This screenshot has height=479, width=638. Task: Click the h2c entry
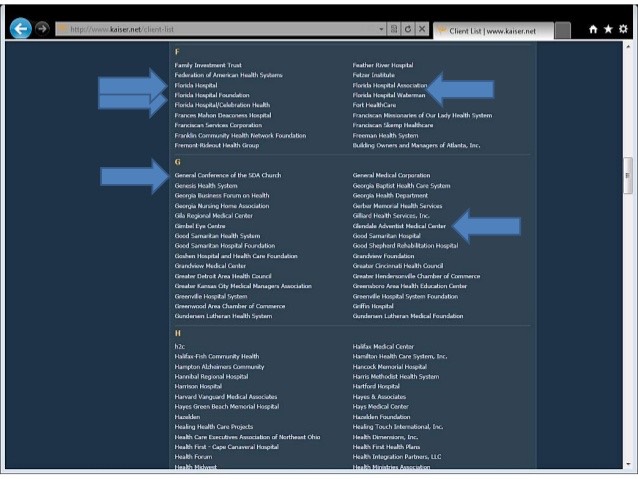click(179, 347)
